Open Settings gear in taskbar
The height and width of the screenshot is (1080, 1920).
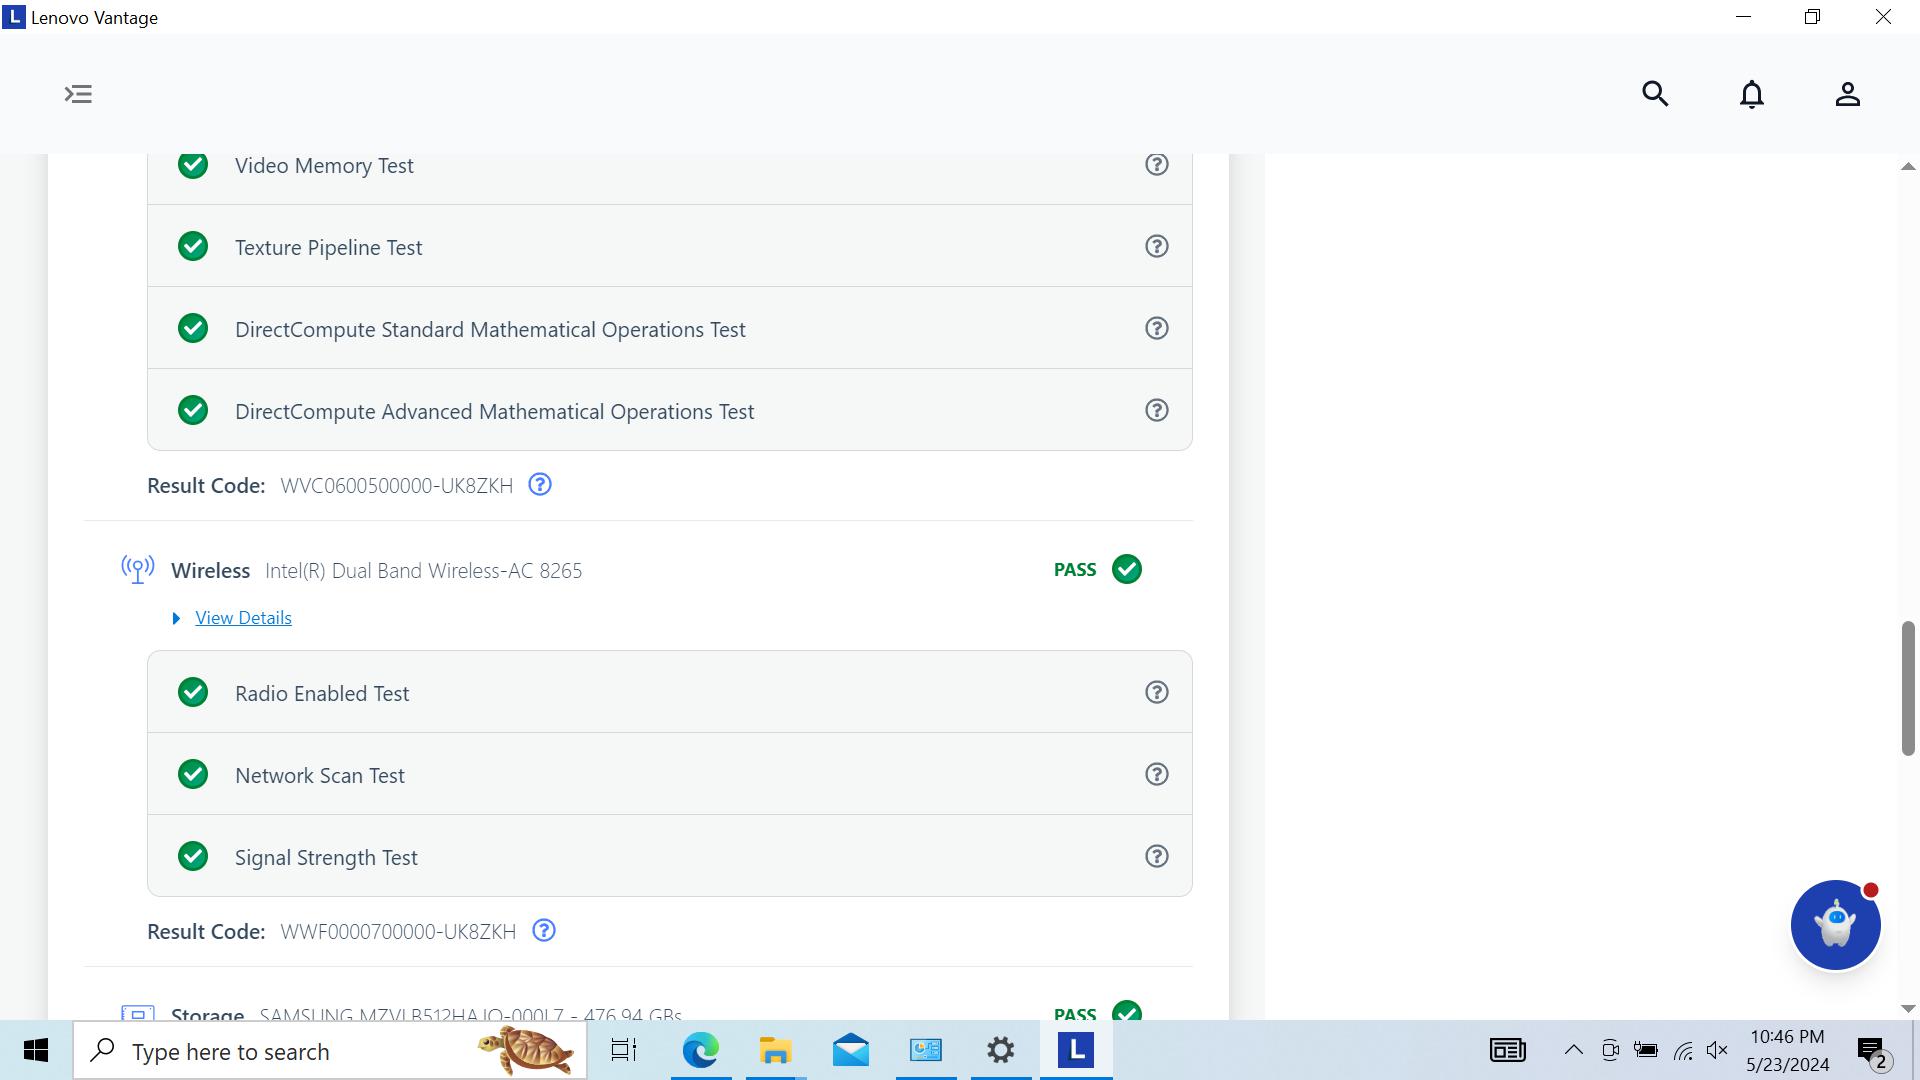[x=1000, y=1051]
